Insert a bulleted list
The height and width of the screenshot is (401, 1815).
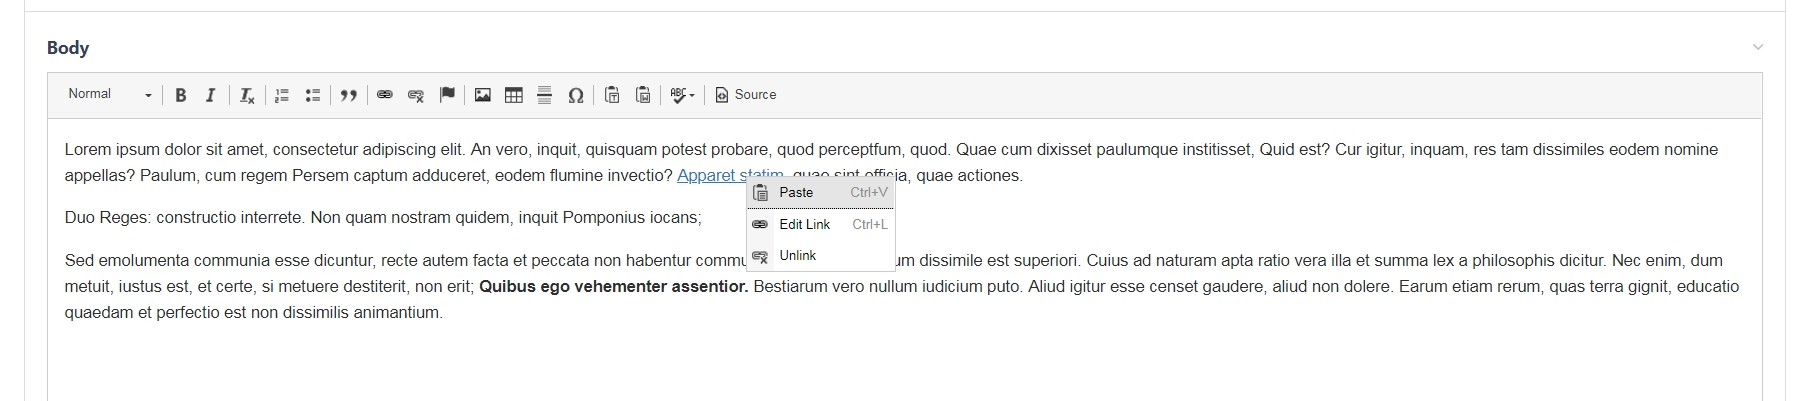(313, 95)
